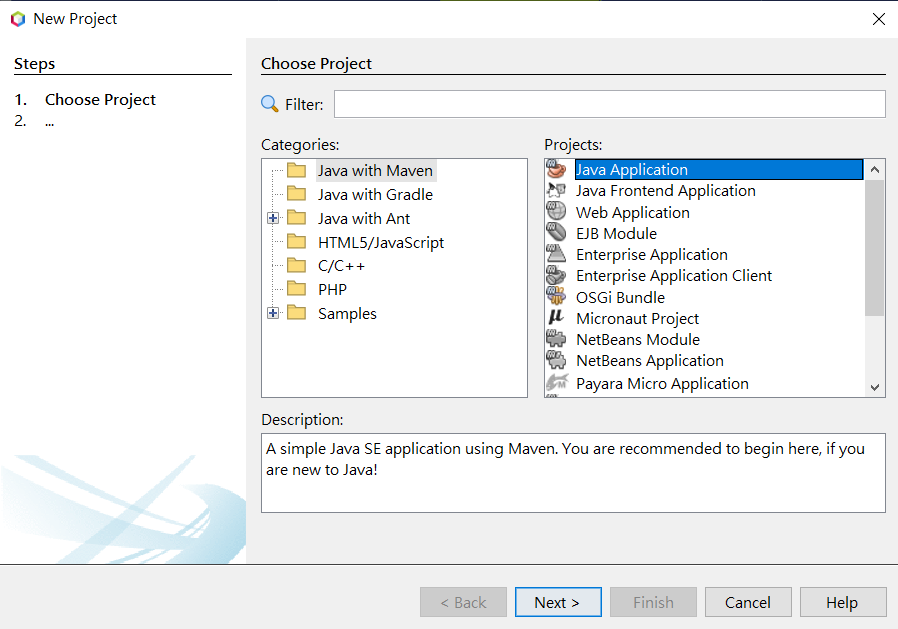Click the HTML5/JavaScript folder icon

coord(297,242)
